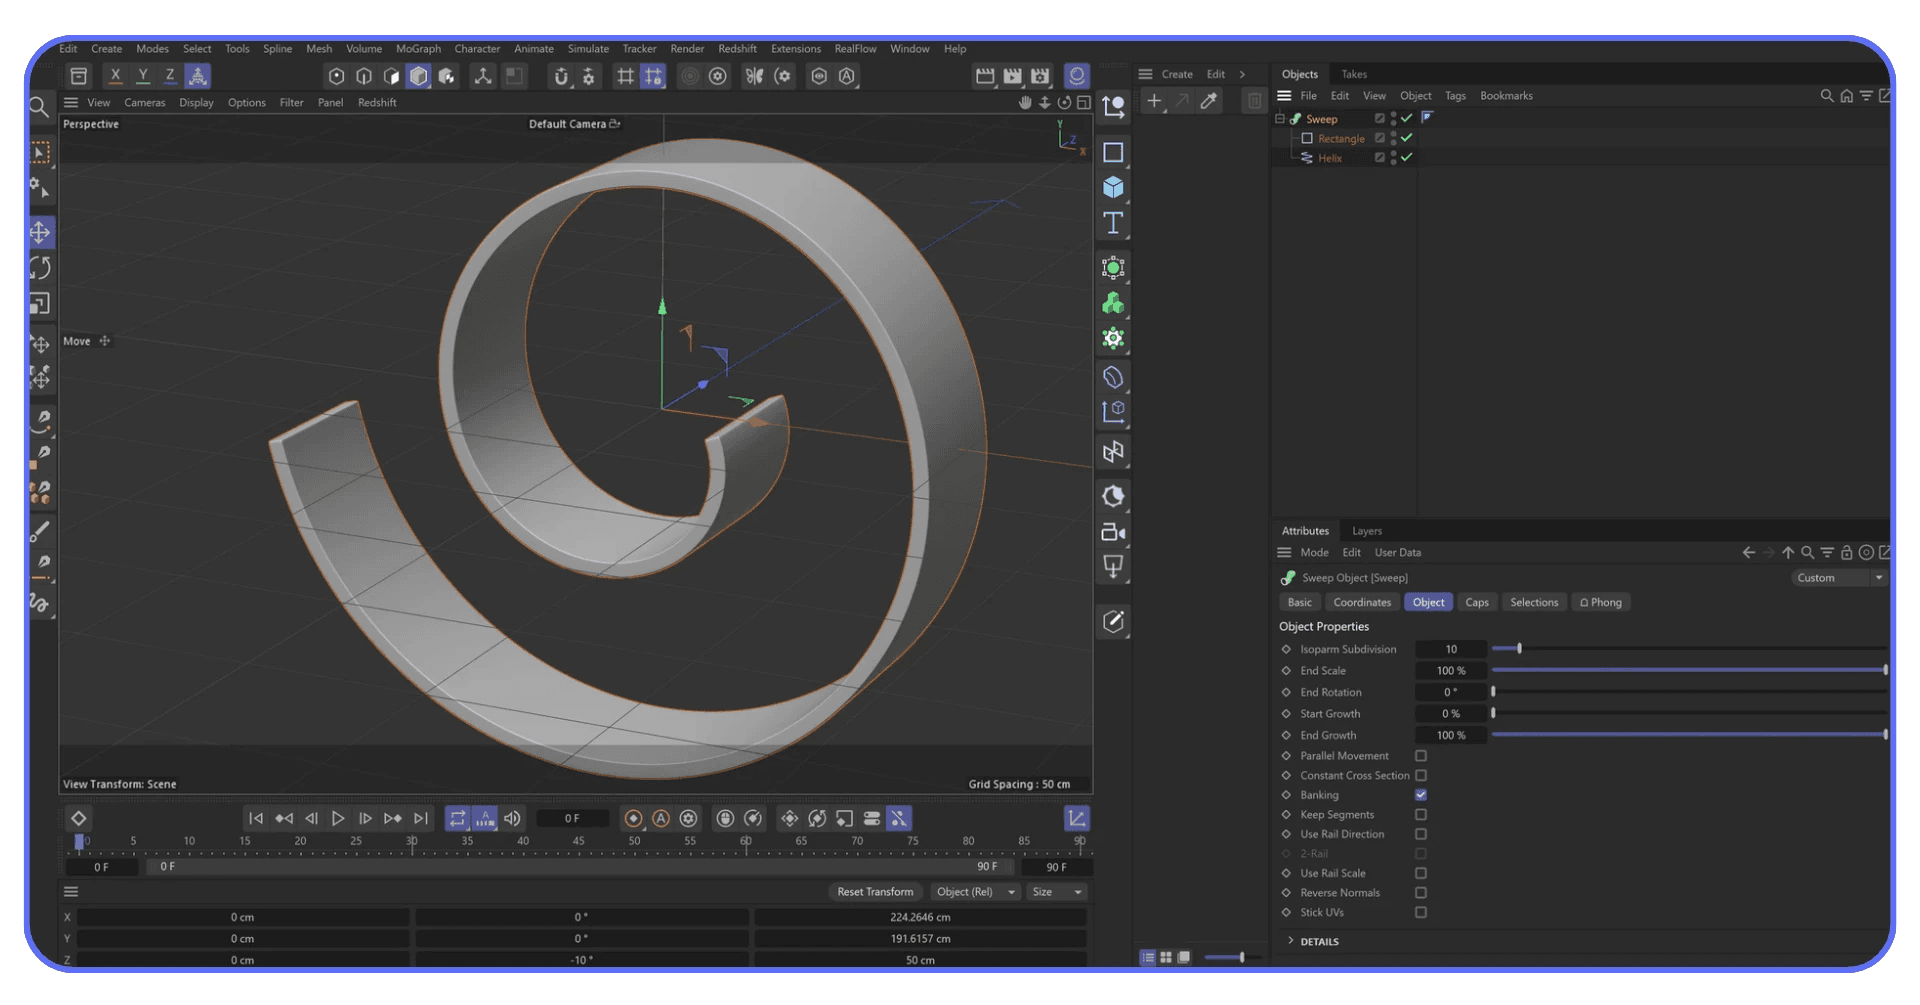Screen dimensions: 1920x1005
Task: Click the Reset Transform button
Action: pos(874,891)
